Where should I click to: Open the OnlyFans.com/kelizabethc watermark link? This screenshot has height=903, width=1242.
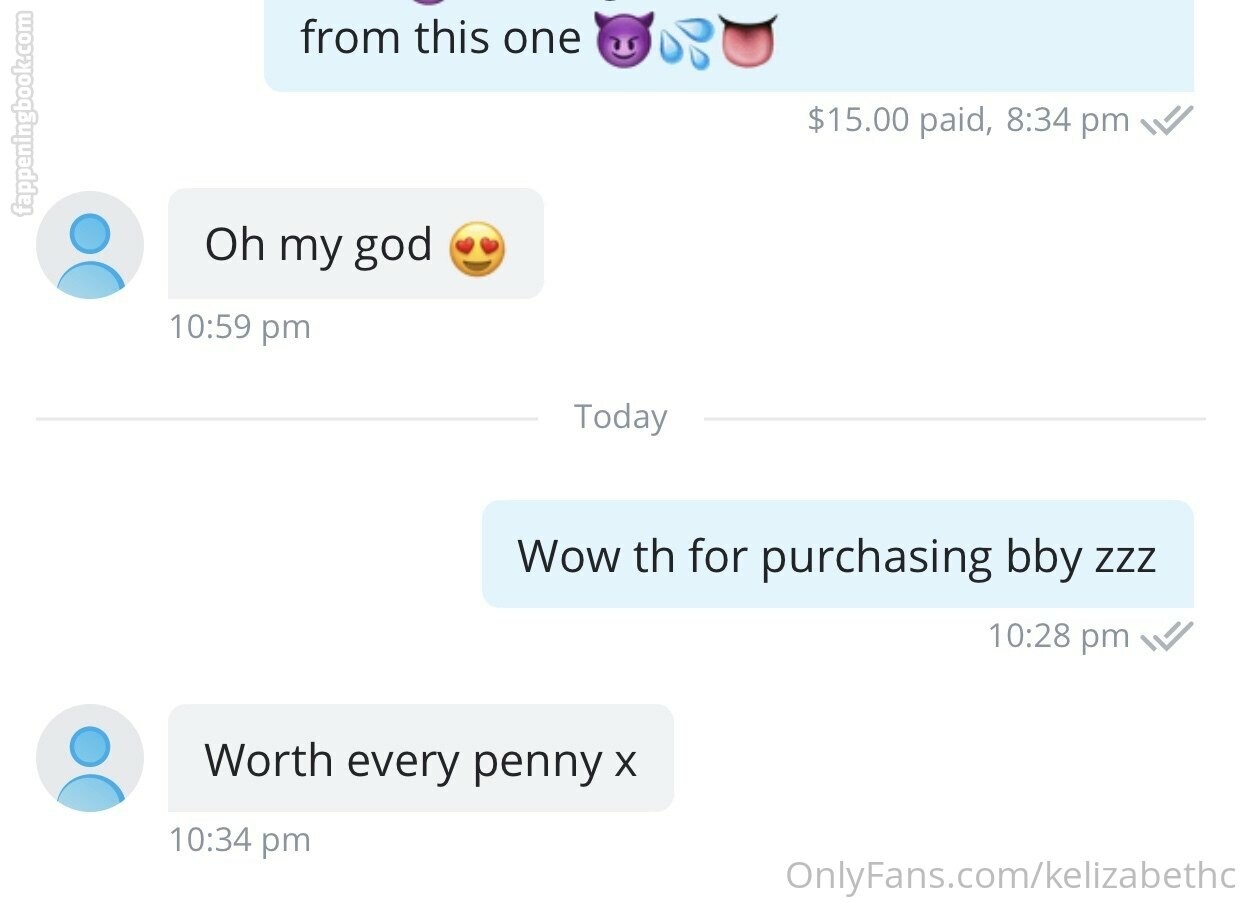[x=1011, y=875]
